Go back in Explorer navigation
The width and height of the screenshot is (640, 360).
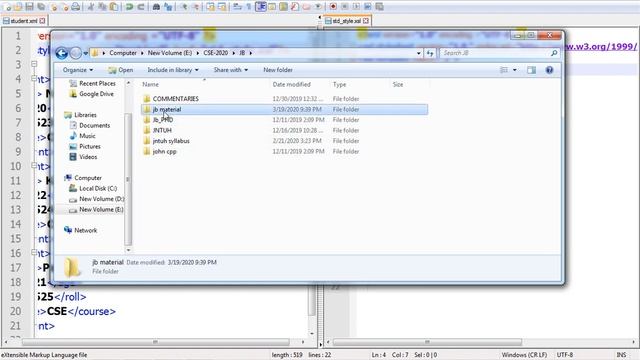[62, 53]
